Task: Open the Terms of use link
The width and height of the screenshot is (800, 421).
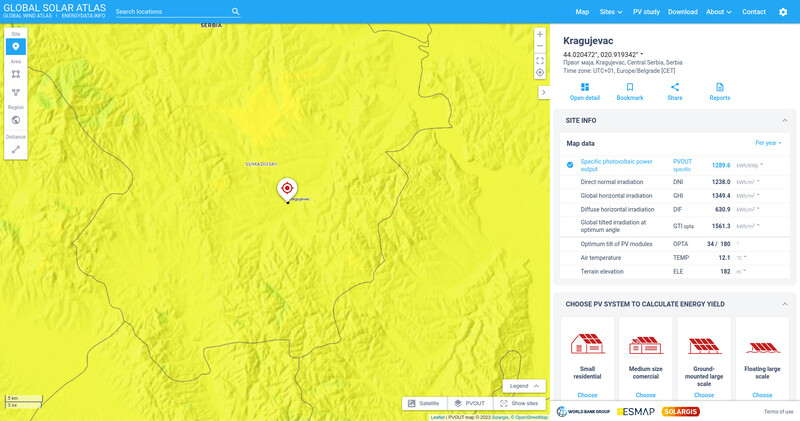Action: point(778,411)
